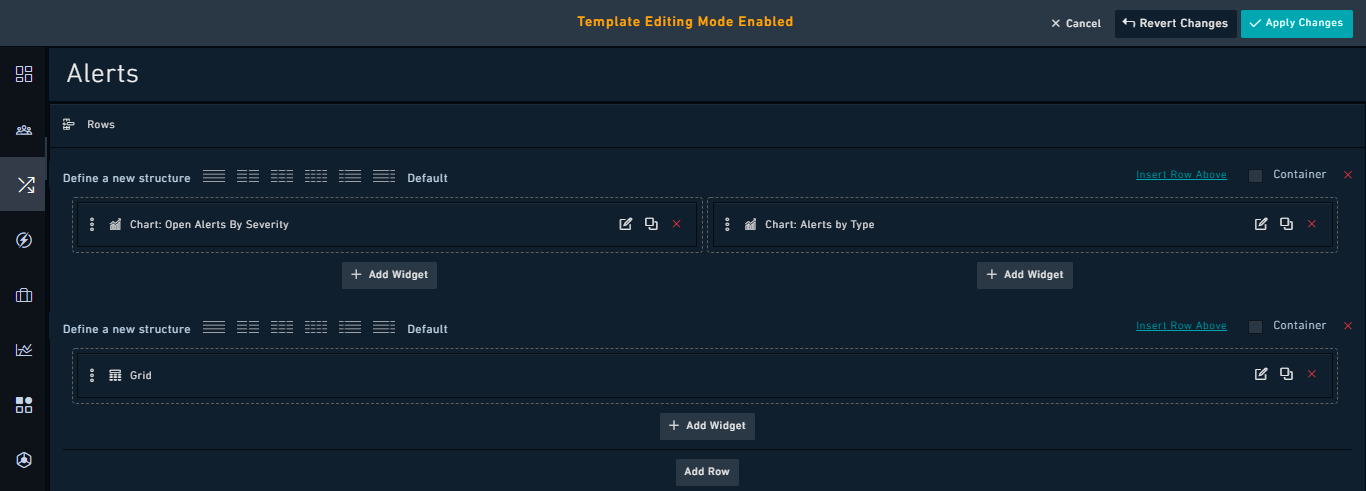The height and width of the screenshot is (491, 1366).
Task: Open the line chart reports sidebar icon
Action: click(x=24, y=350)
